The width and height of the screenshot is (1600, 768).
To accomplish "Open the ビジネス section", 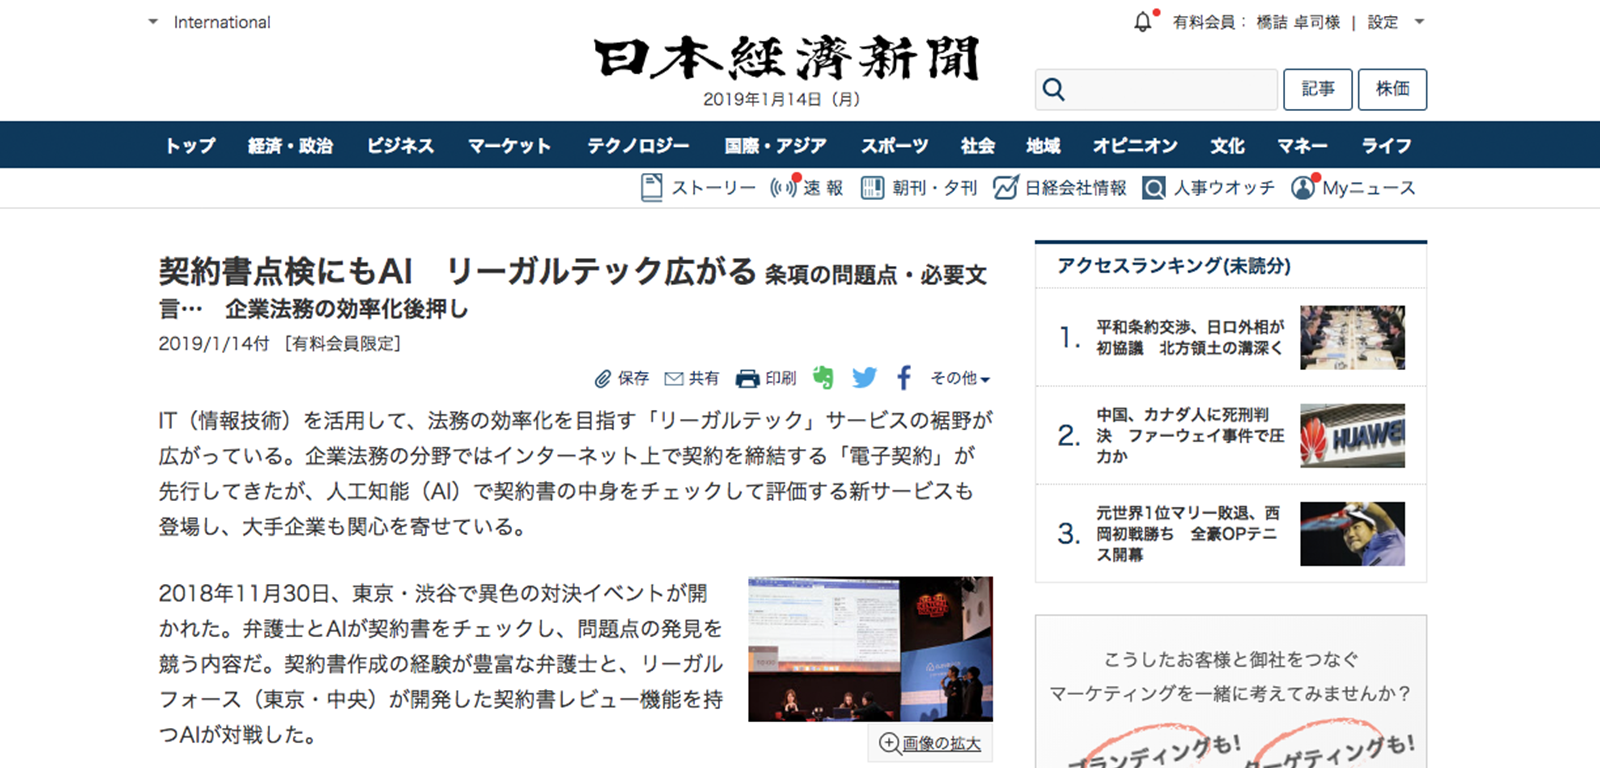I will click(x=400, y=146).
